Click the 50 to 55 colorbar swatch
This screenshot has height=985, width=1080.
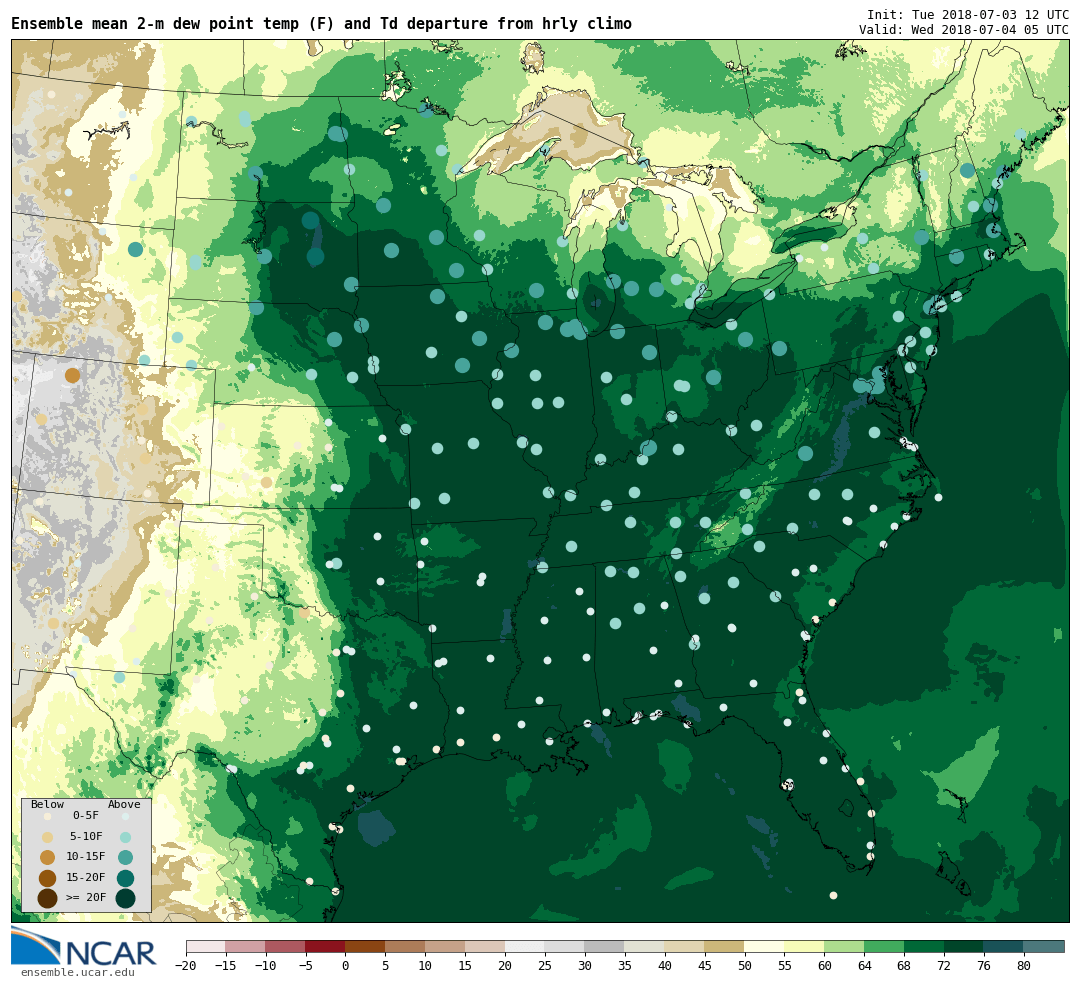click(x=765, y=946)
